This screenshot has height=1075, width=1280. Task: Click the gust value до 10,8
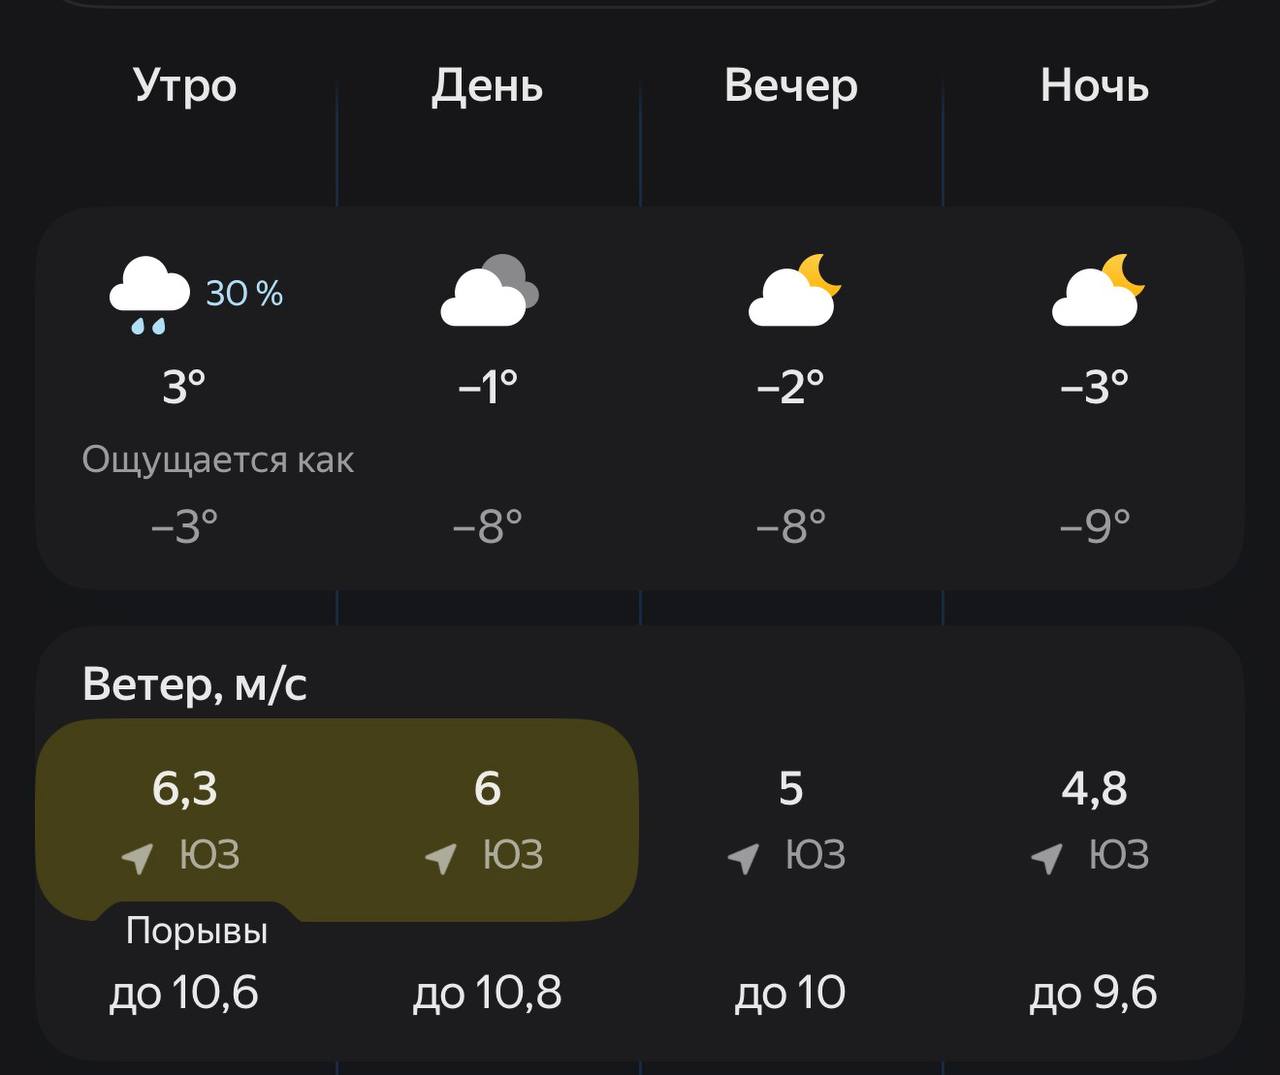point(487,993)
